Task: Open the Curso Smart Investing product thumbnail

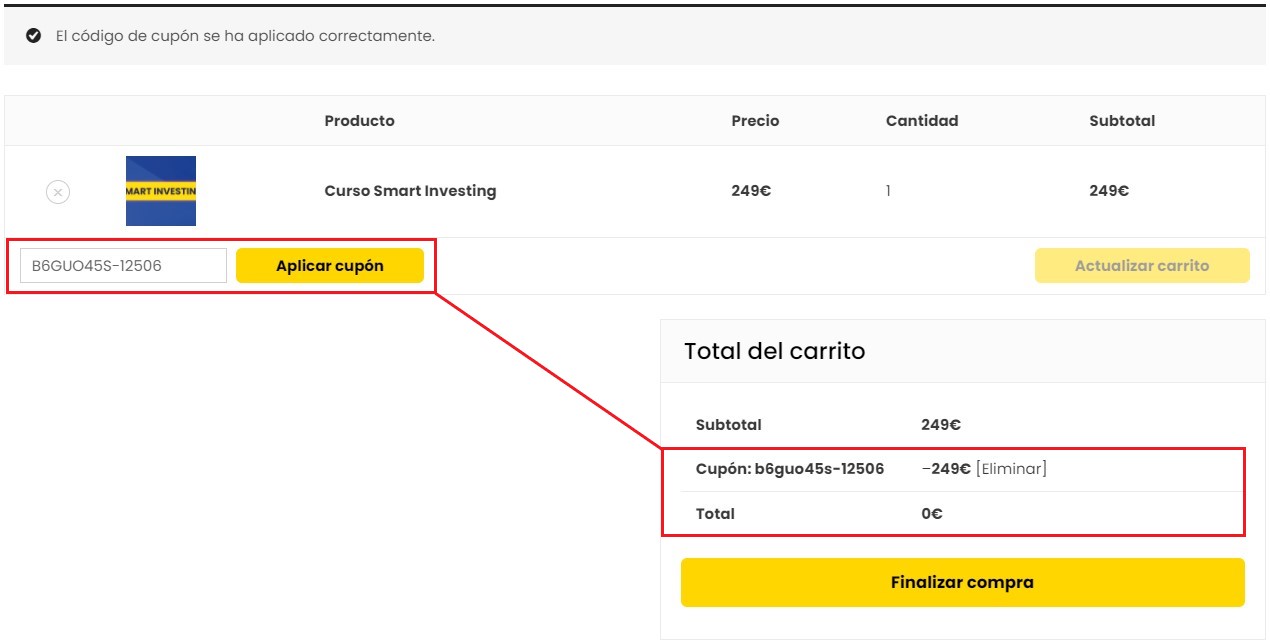Action: (161, 191)
